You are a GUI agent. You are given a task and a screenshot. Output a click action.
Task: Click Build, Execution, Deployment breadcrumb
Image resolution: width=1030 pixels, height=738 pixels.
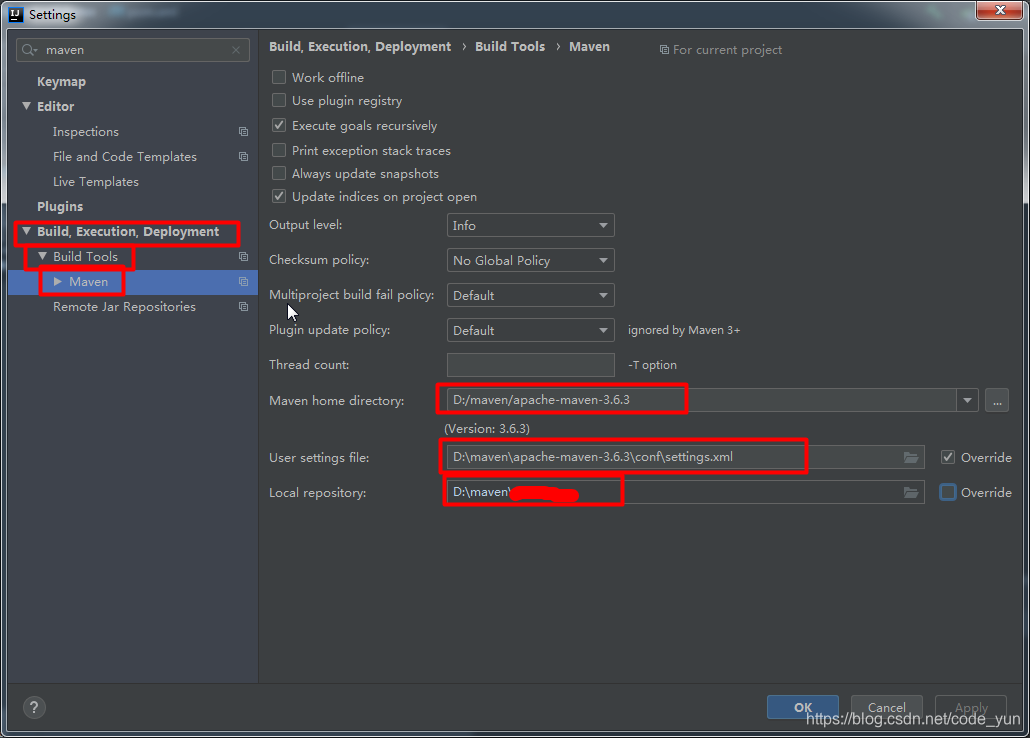click(x=360, y=47)
